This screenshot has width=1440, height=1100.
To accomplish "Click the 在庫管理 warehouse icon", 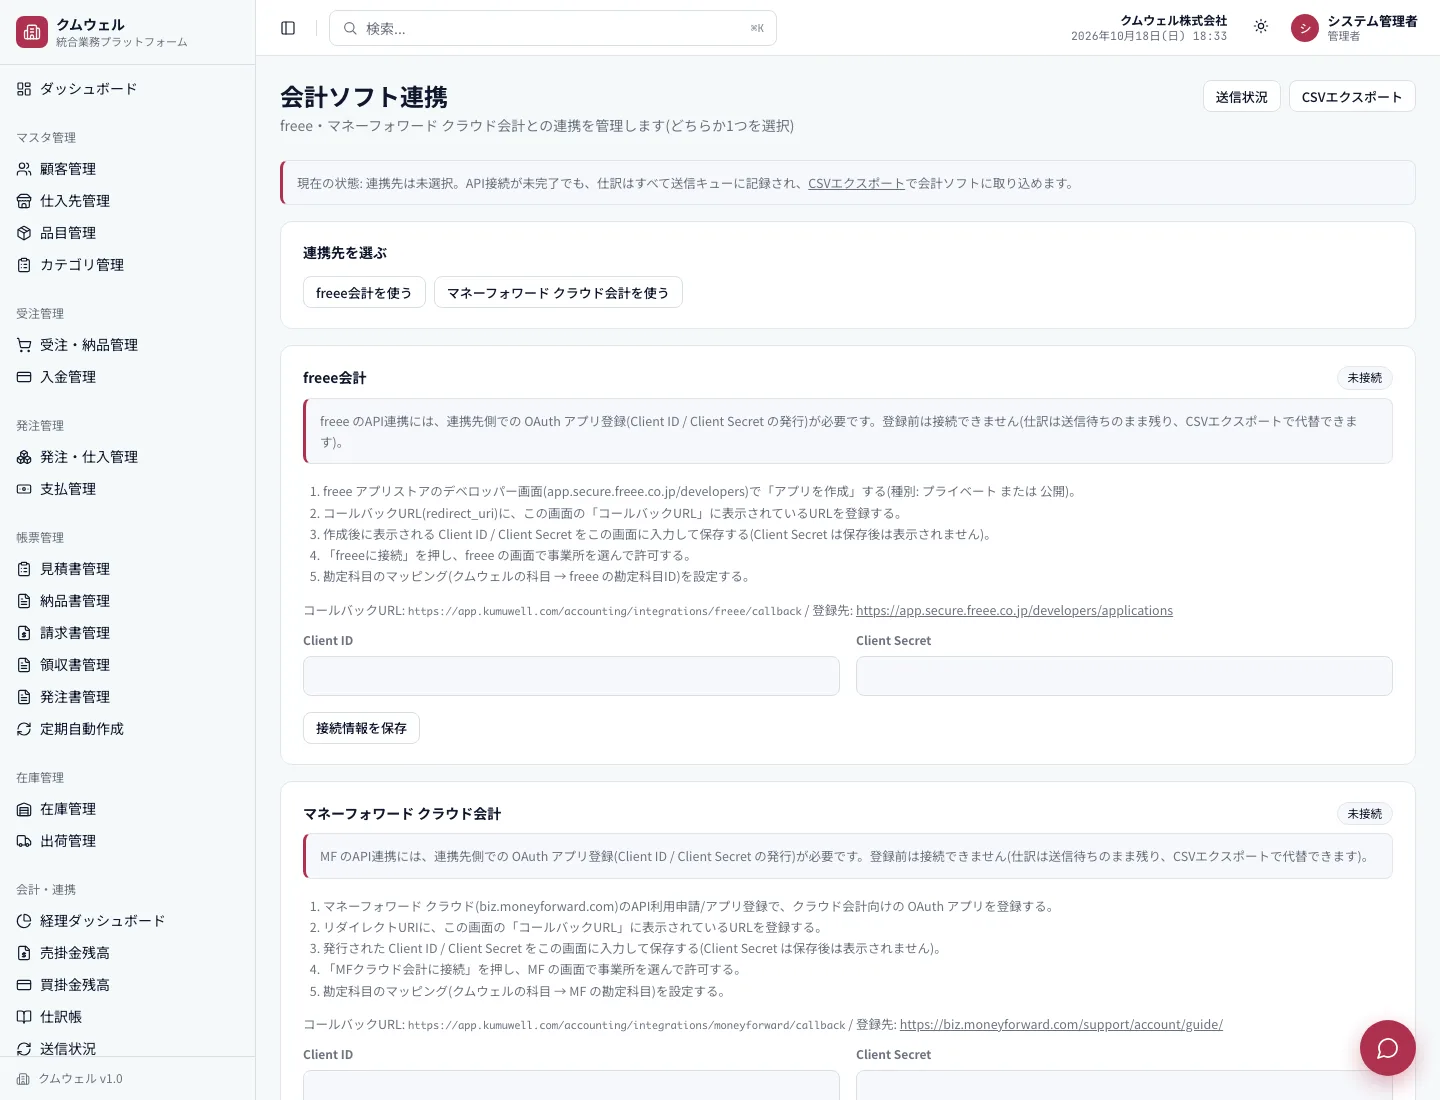I will coord(24,809).
